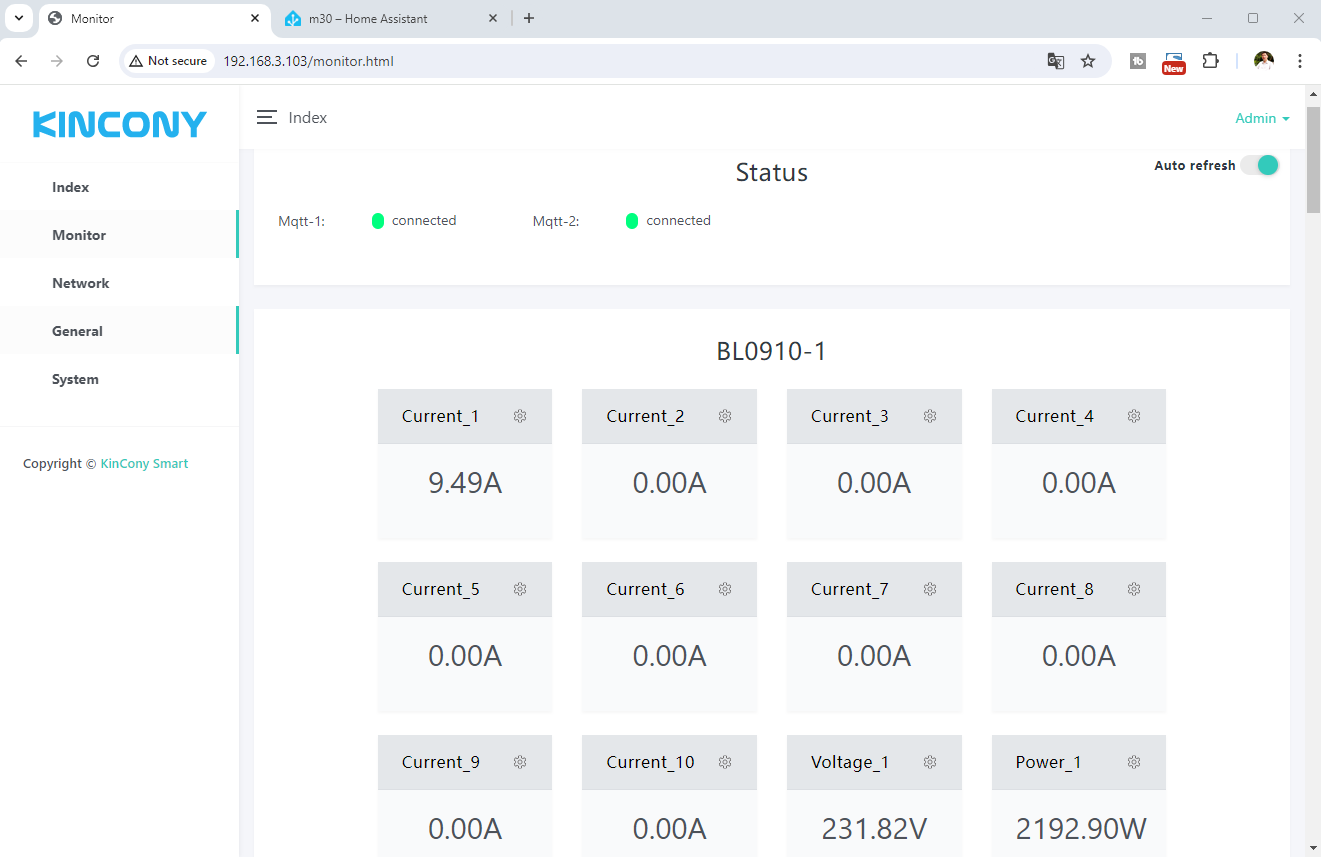Click gear icon beside Voltage_1
The width and height of the screenshot is (1321, 857).
930,762
